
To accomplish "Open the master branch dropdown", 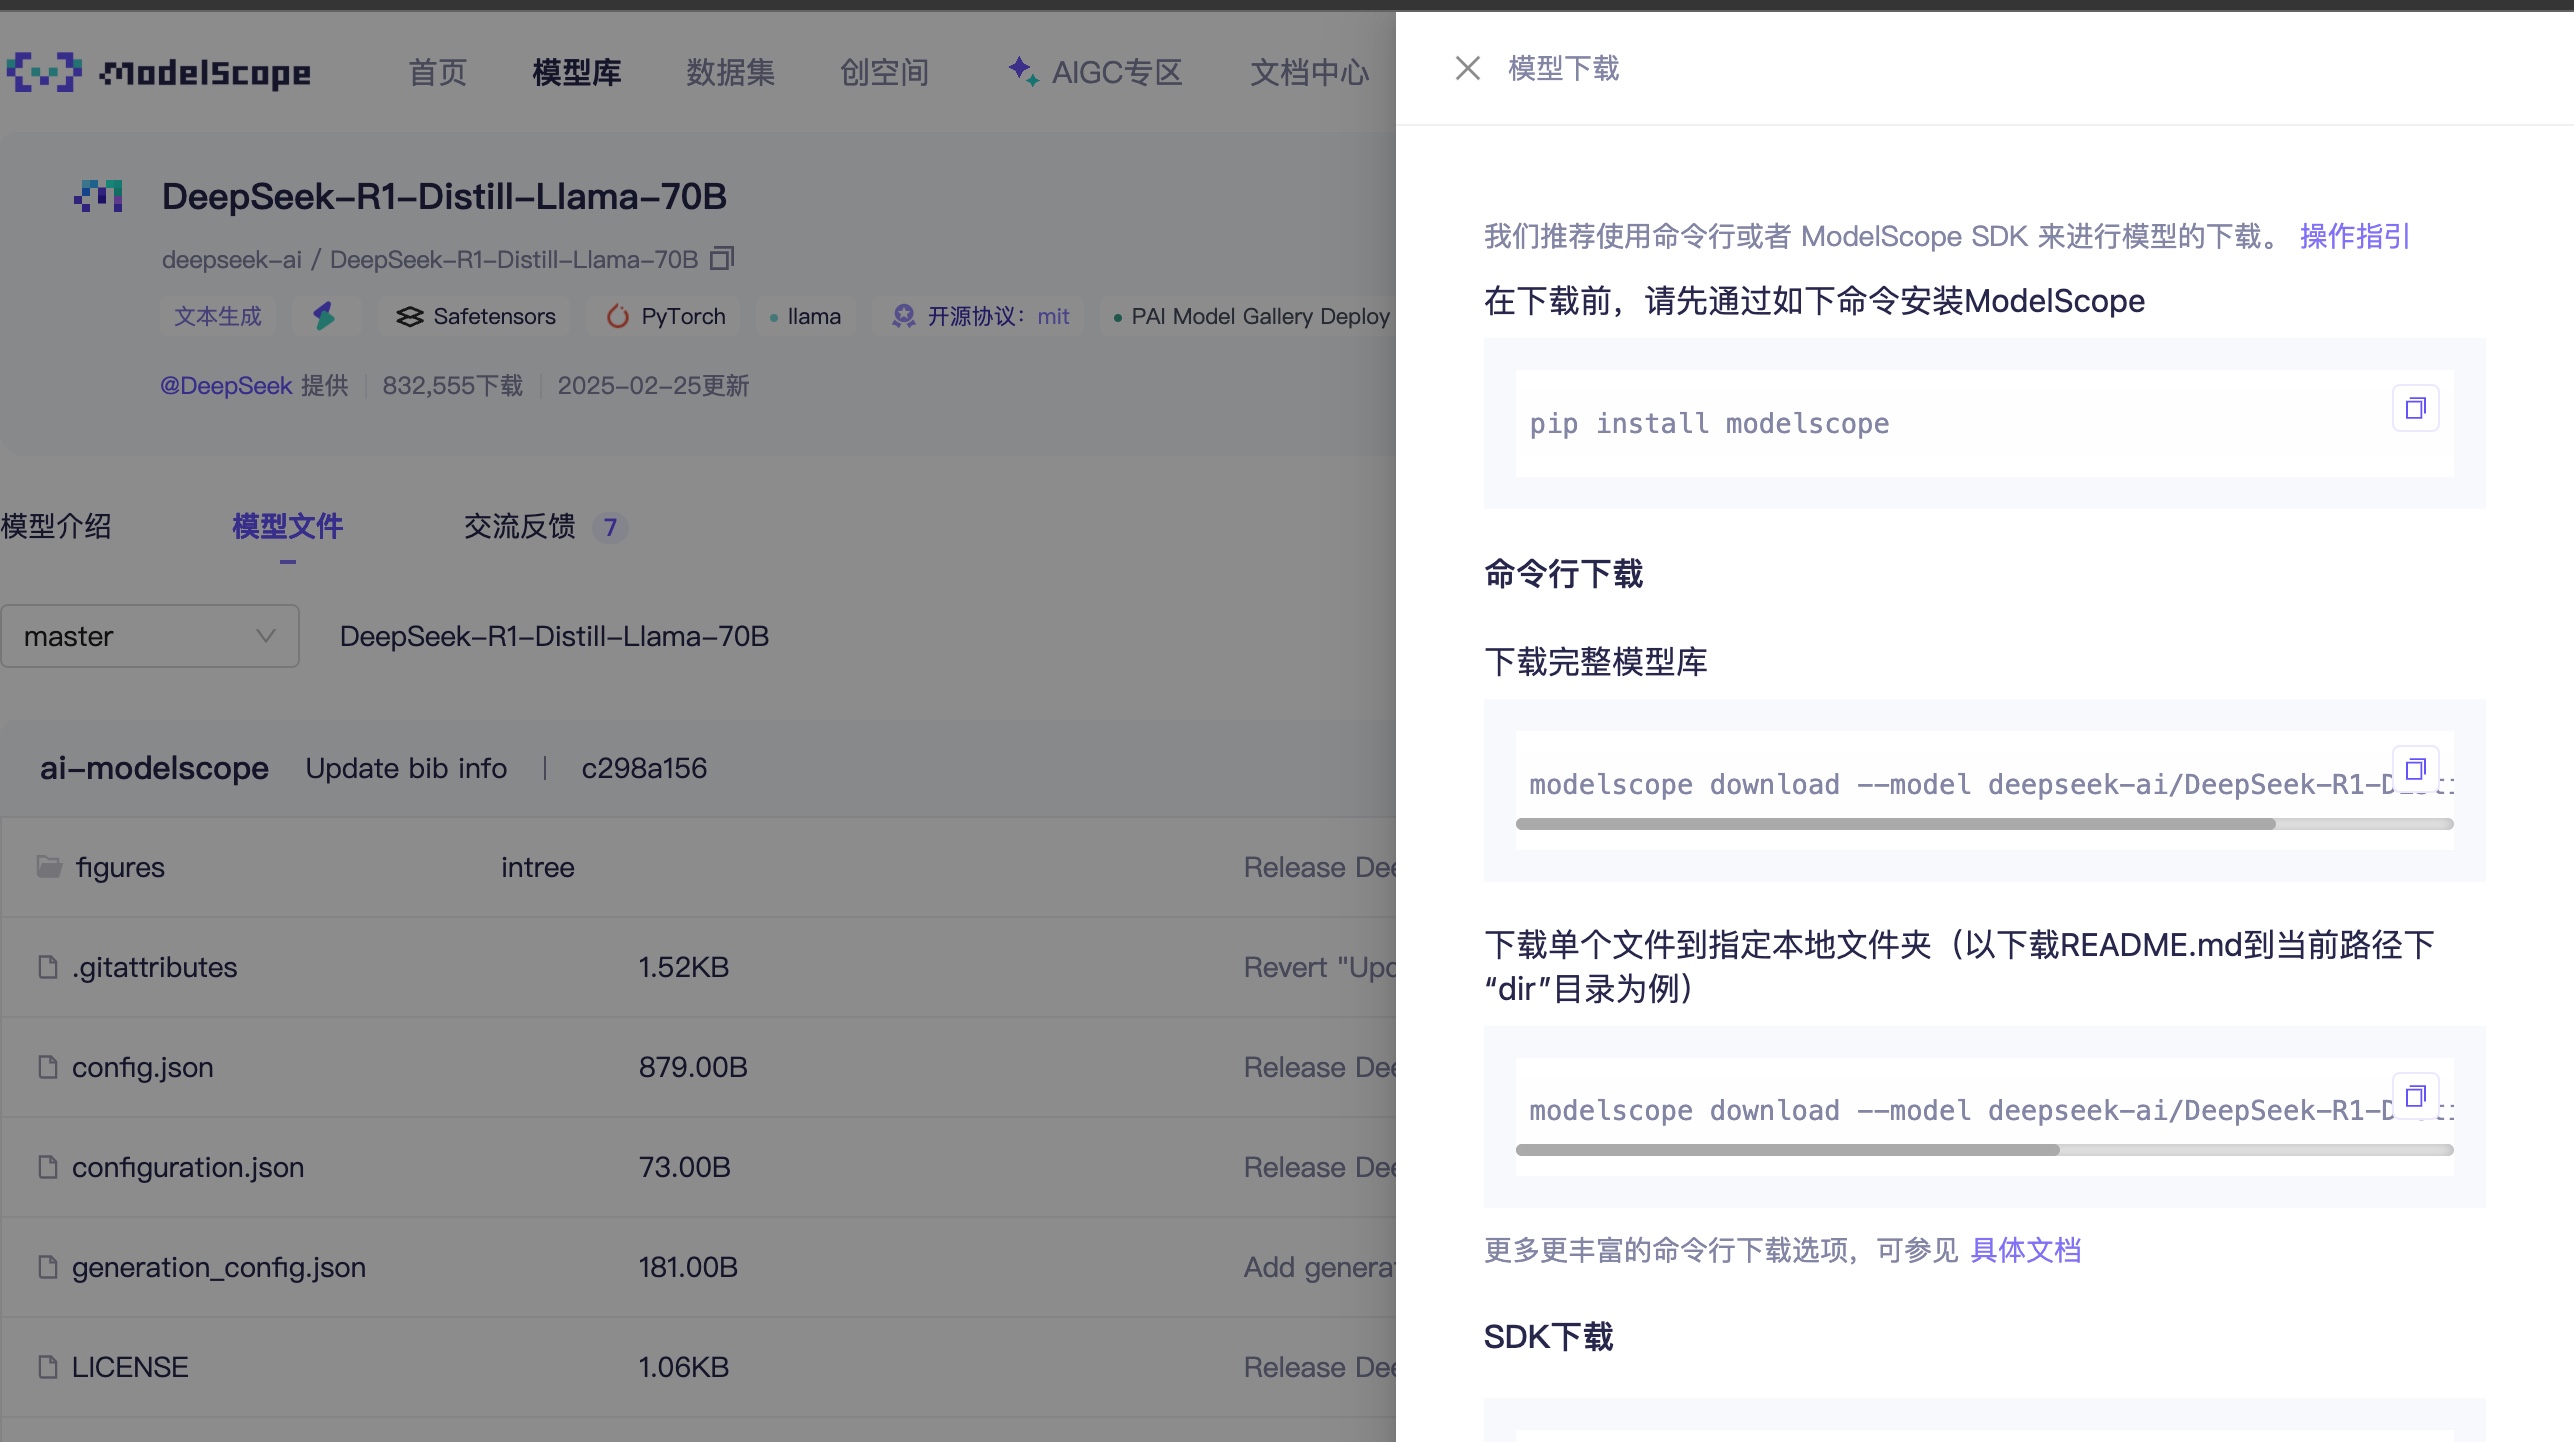I will pyautogui.click(x=150, y=636).
